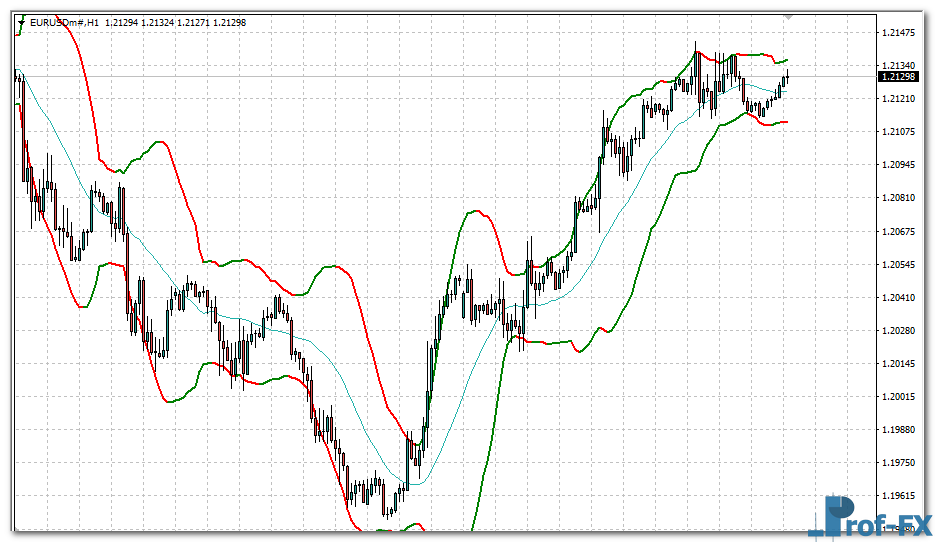Click the 1.20545 price scale label
The image size is (935, 542).
[900, 265]
